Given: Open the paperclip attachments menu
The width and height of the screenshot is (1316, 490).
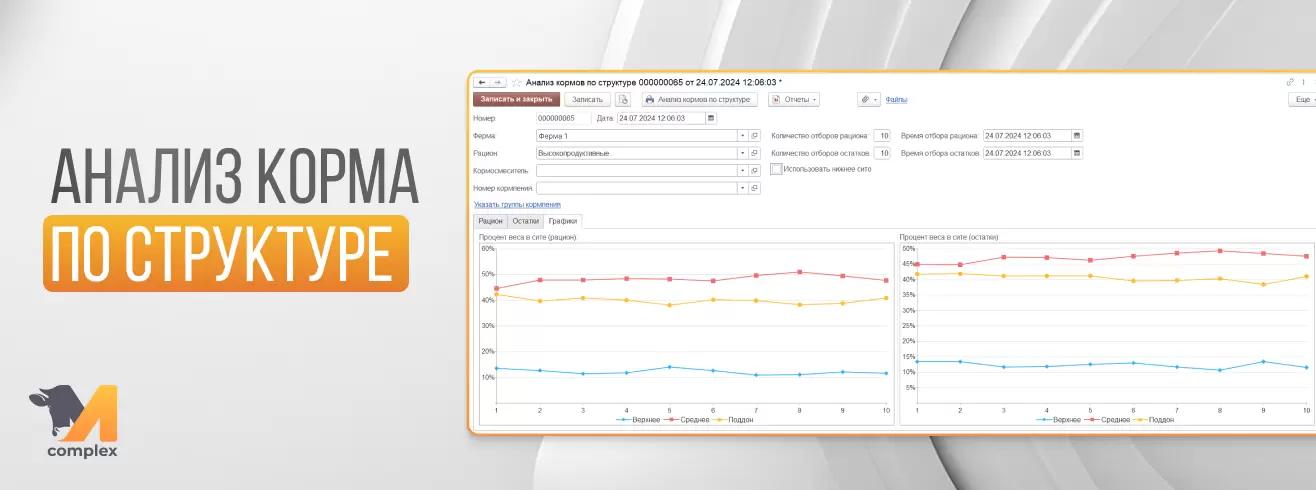Looking at the screenshot, I should [x=868, y=100].
